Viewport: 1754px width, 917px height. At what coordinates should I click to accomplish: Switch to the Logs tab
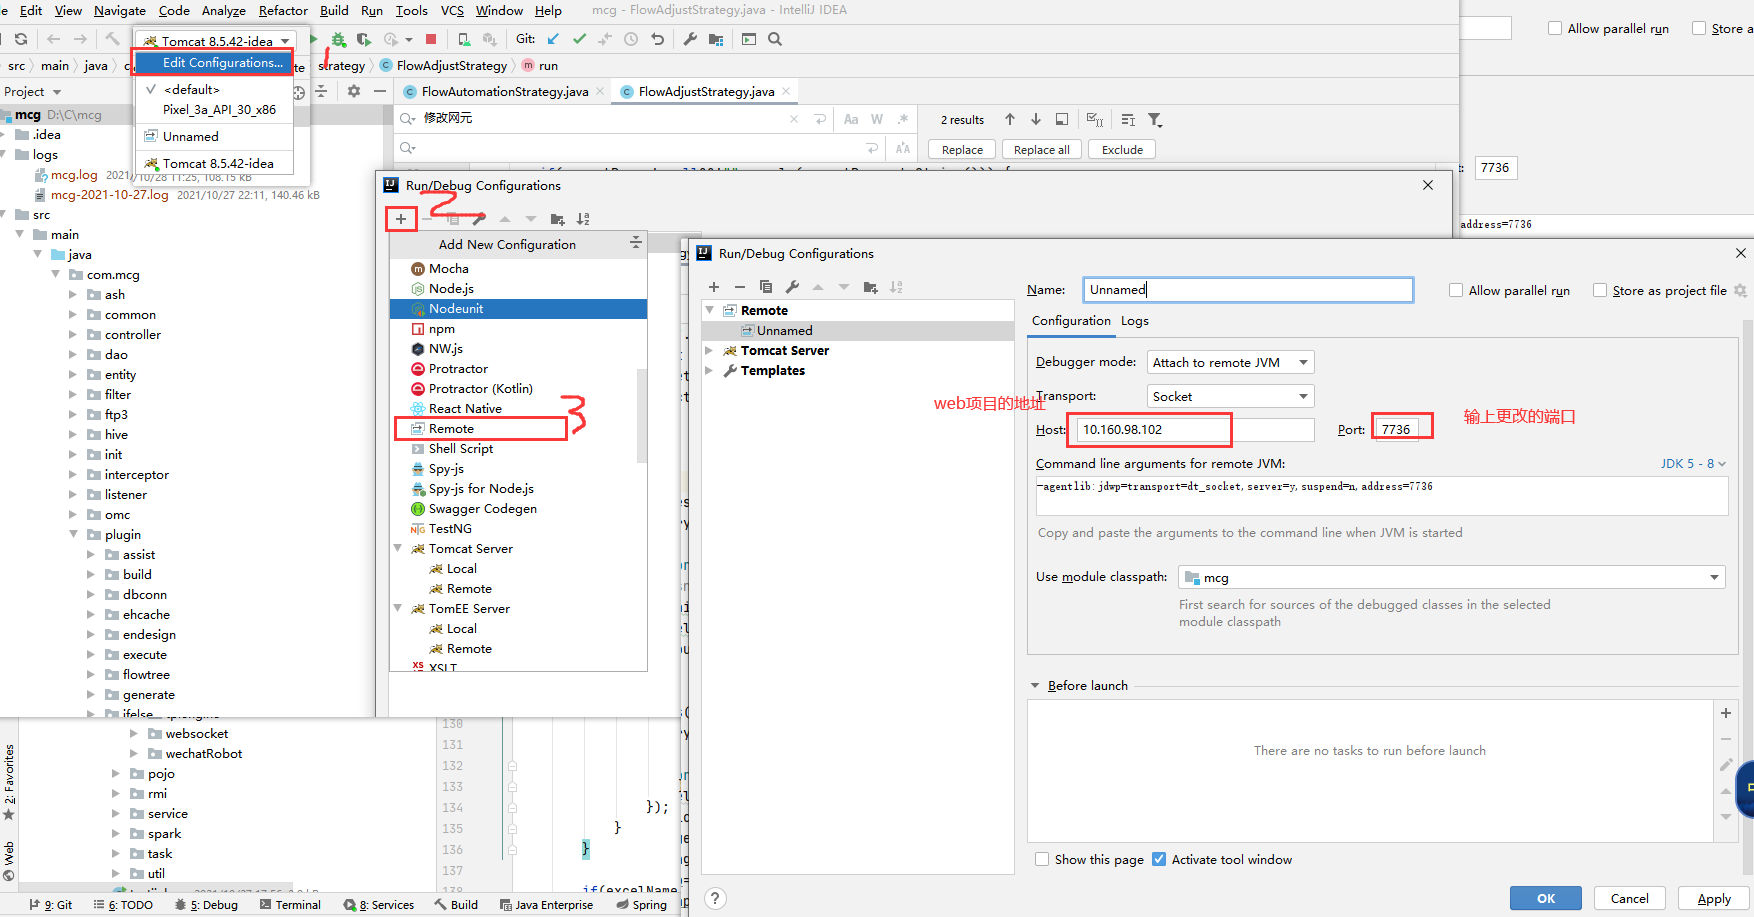click(x=1134, y=321)
